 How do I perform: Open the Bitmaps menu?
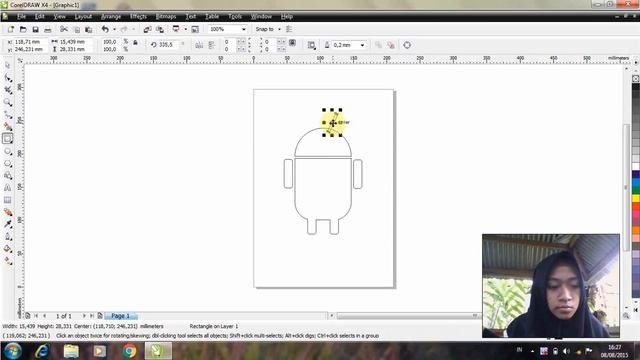[x=166, y=16]
